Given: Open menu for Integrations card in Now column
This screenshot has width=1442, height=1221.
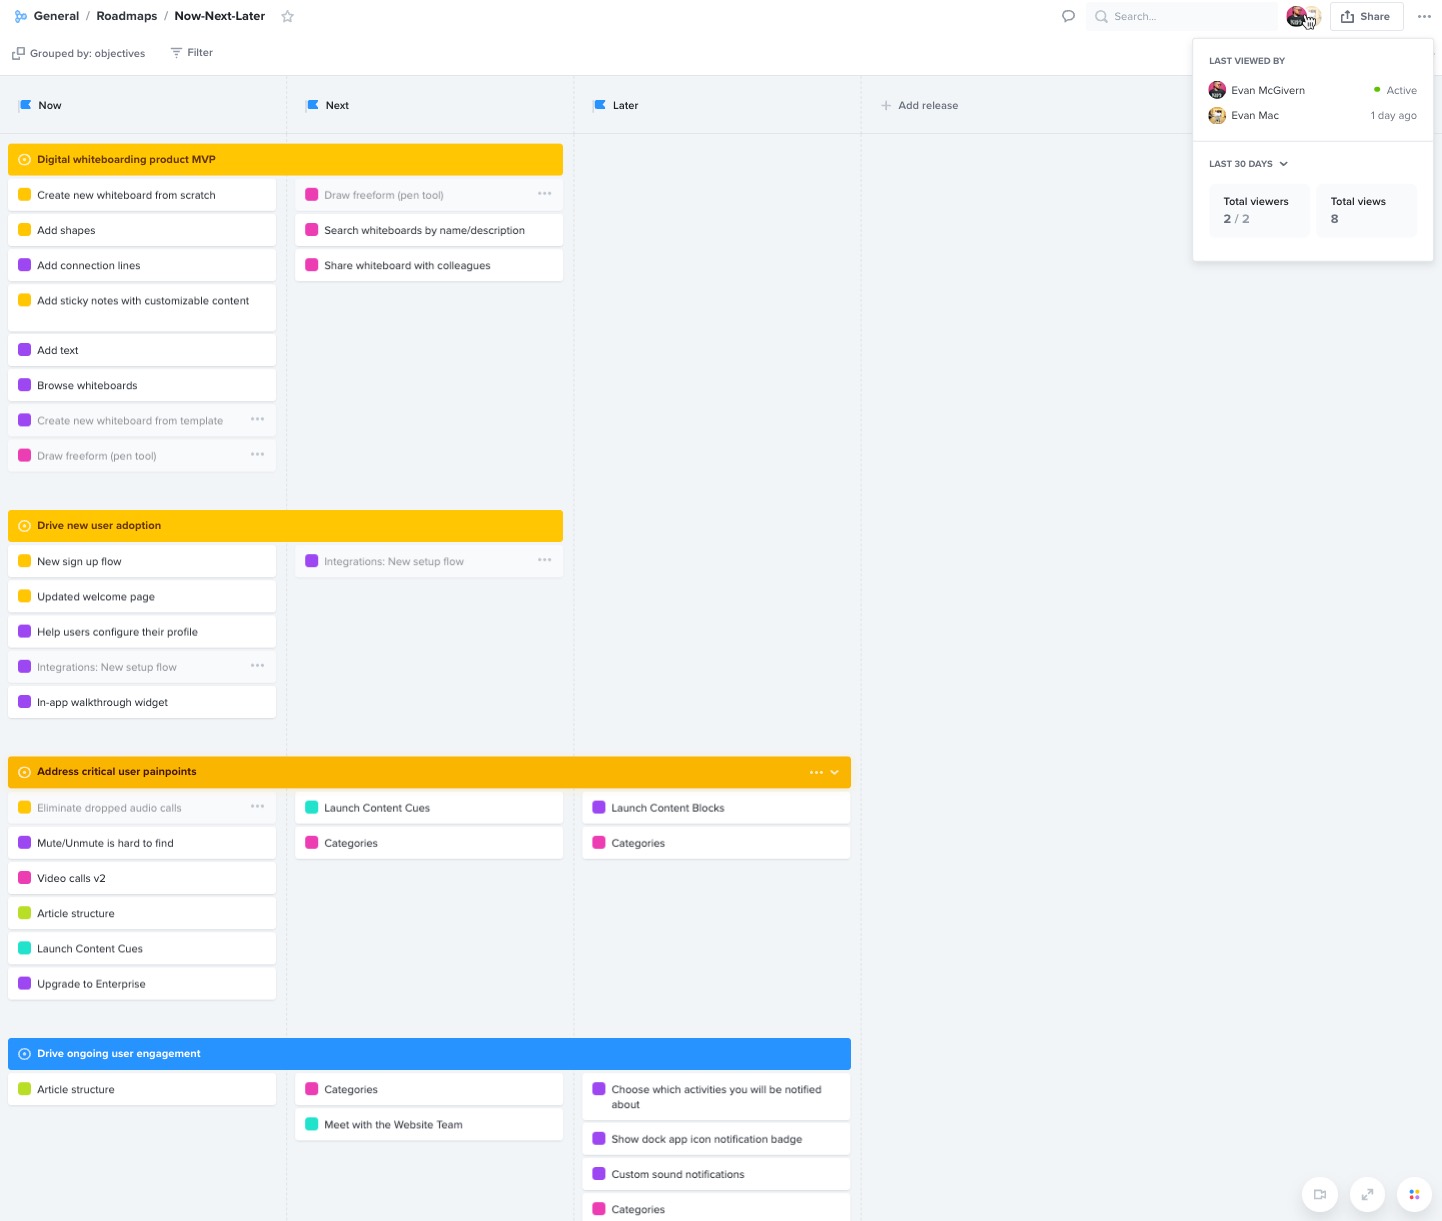Looking at the screenshot, I should (x=258, y=665).
